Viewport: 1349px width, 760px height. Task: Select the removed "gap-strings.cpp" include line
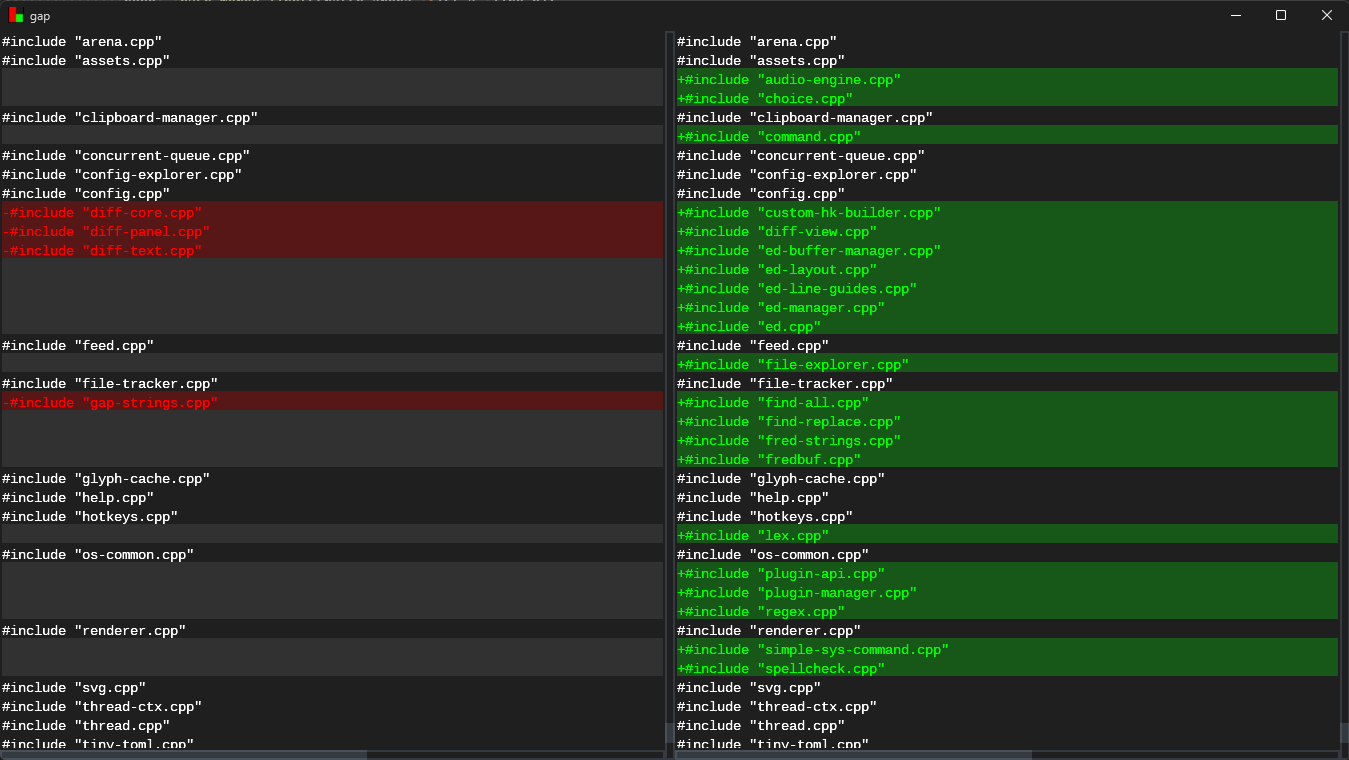(110, 403)
